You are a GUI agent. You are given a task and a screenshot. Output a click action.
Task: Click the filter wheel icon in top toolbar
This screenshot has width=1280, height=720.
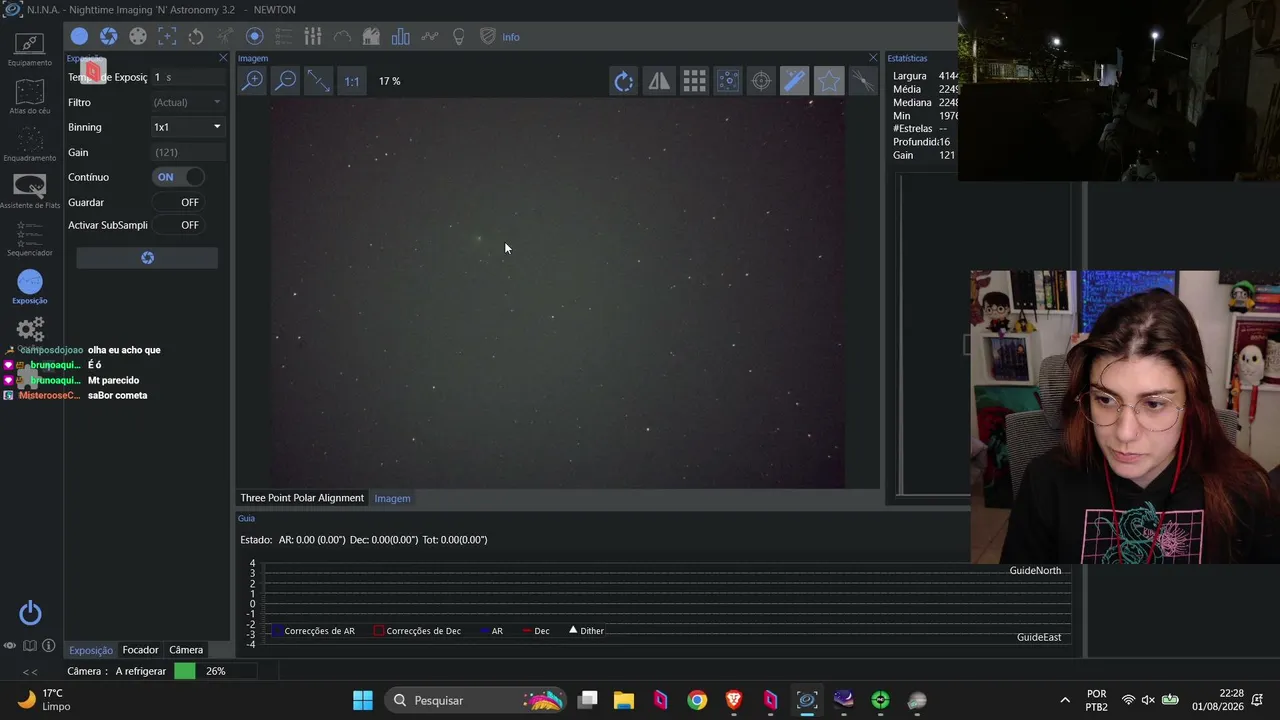click(x=138, y=37)
